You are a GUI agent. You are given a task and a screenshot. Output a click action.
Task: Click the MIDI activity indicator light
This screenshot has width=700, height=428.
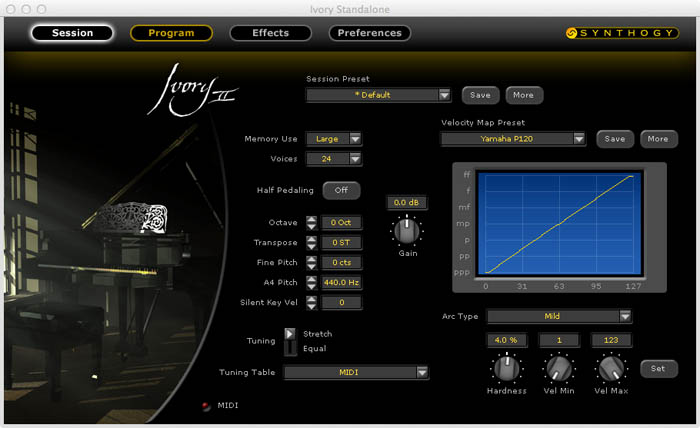point(206,406)
